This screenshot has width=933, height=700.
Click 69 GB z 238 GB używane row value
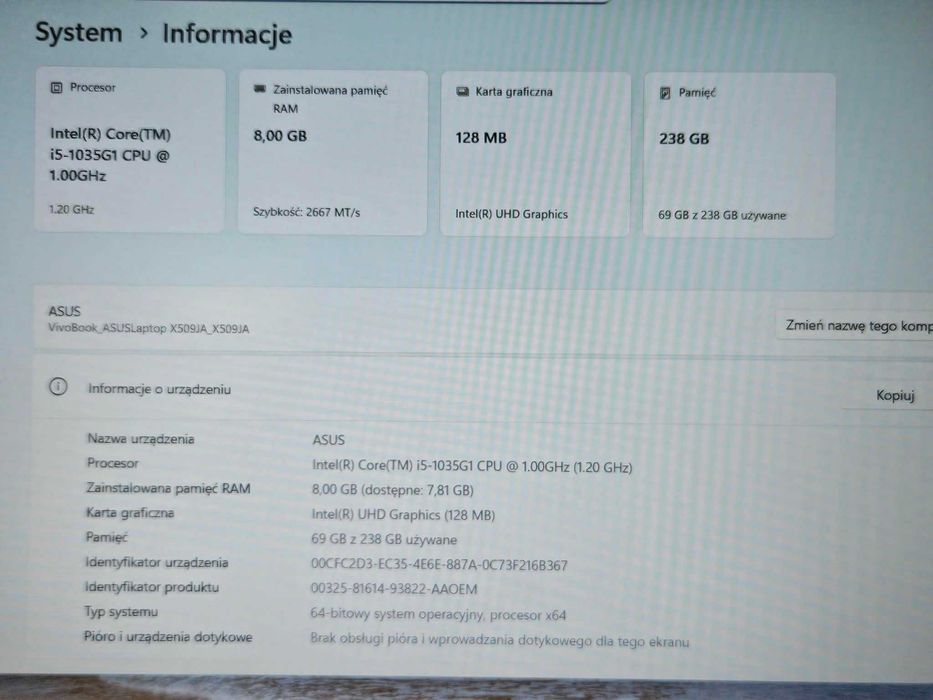tap(384, 539)
